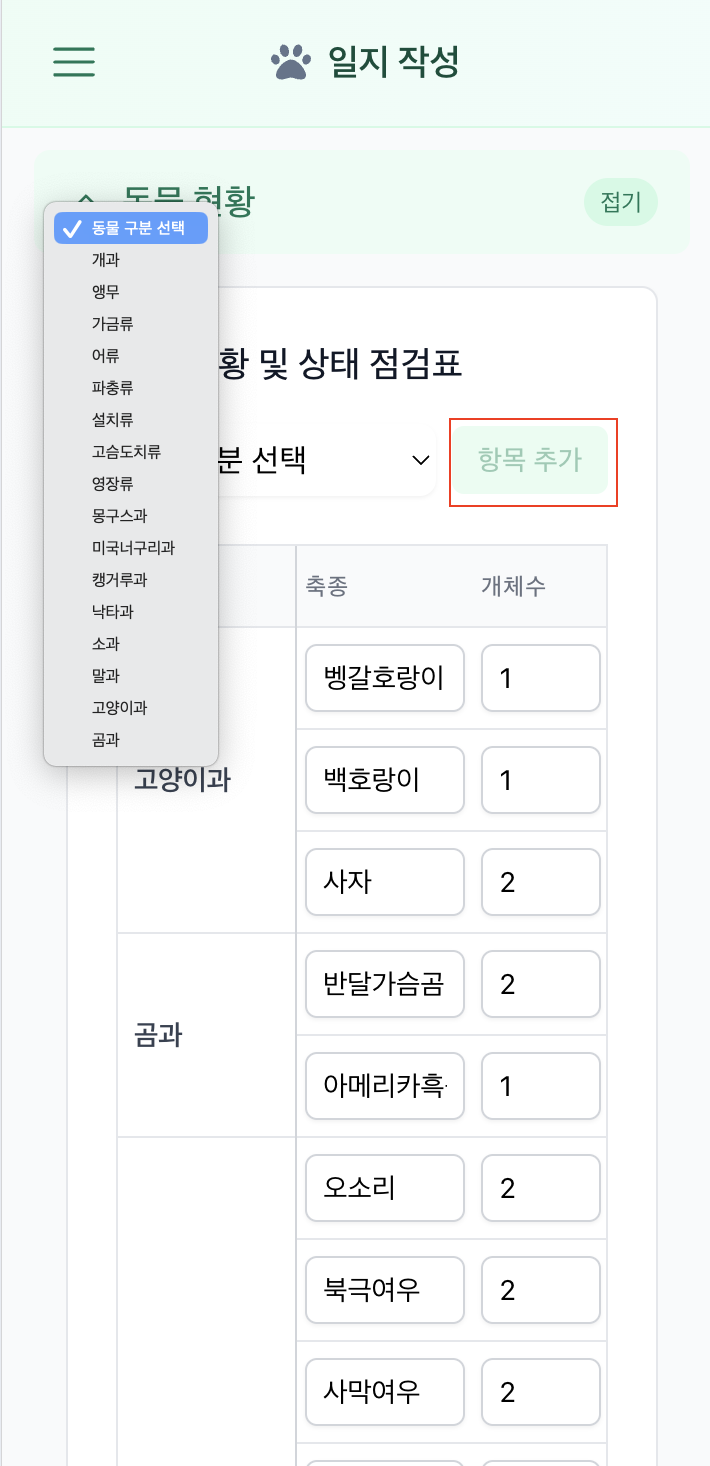
Task: Click the 사막여우 count field
Action: point(540,1392)
